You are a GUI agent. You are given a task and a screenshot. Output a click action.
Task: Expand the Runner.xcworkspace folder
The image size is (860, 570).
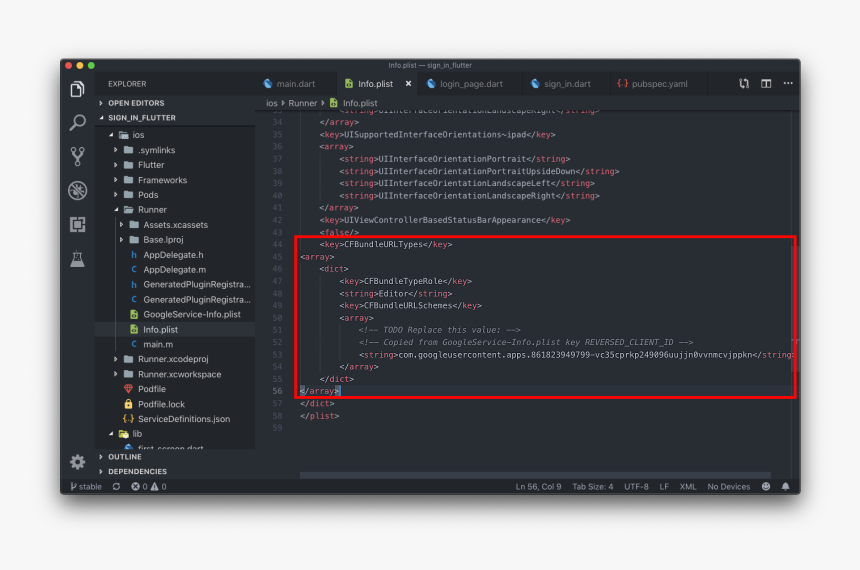pos(176,374)
